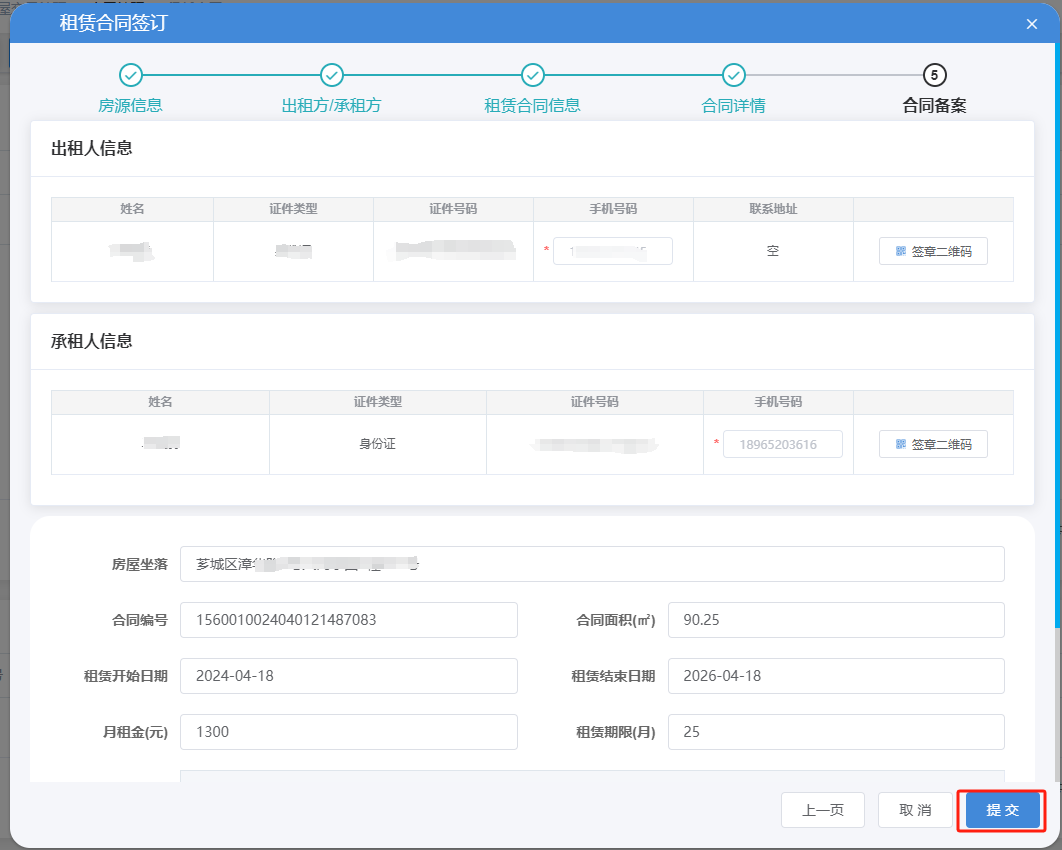Image resolution: width=1062 pixels, height=850 pixels.
Task: Click the 承租人信息 section heading
Action: pos(91,341)
